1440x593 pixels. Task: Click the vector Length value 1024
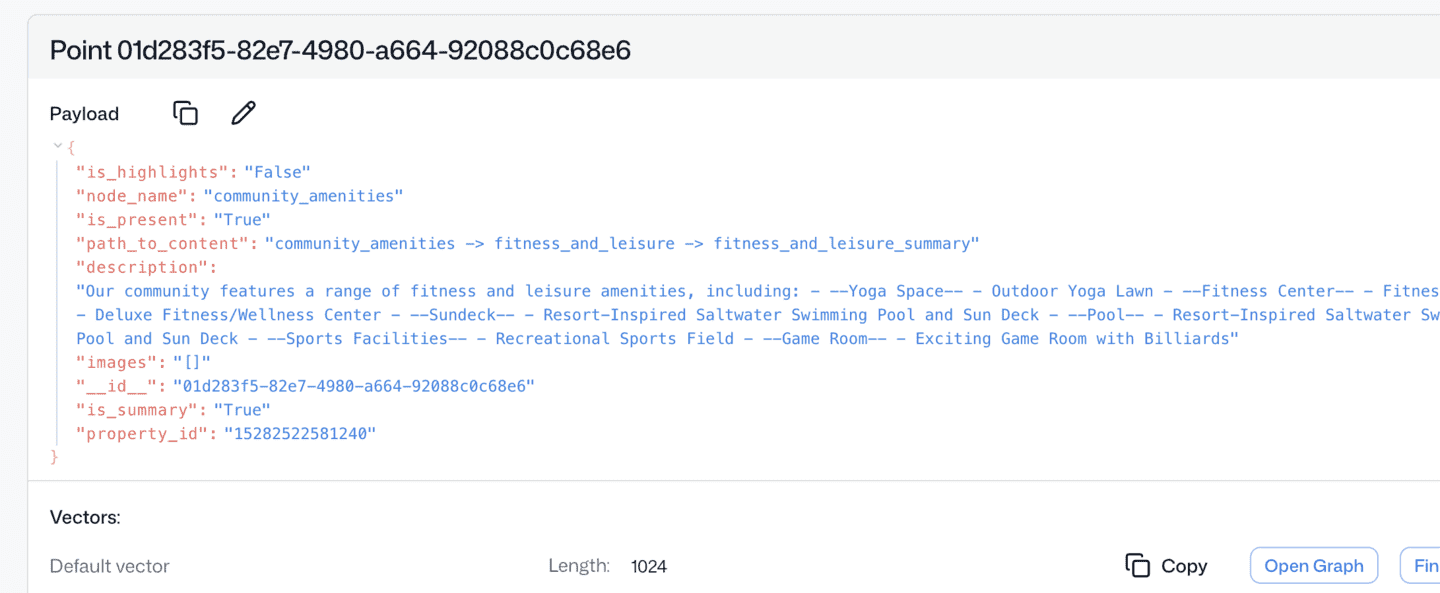(x=649, y=567)
